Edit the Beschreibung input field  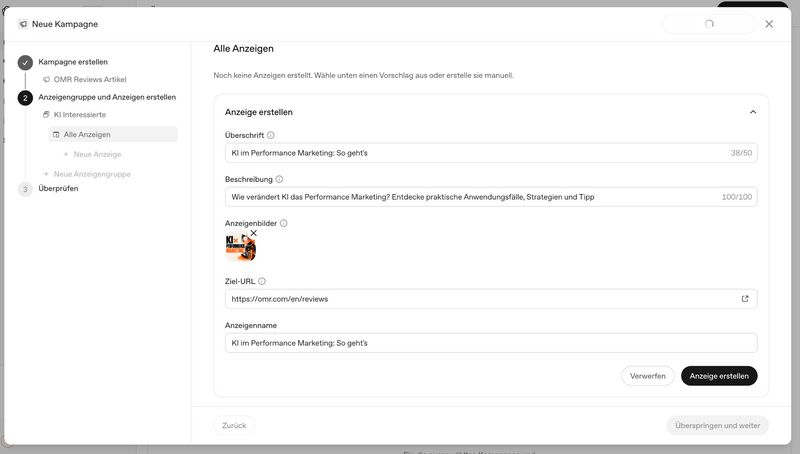click(491, 197)
